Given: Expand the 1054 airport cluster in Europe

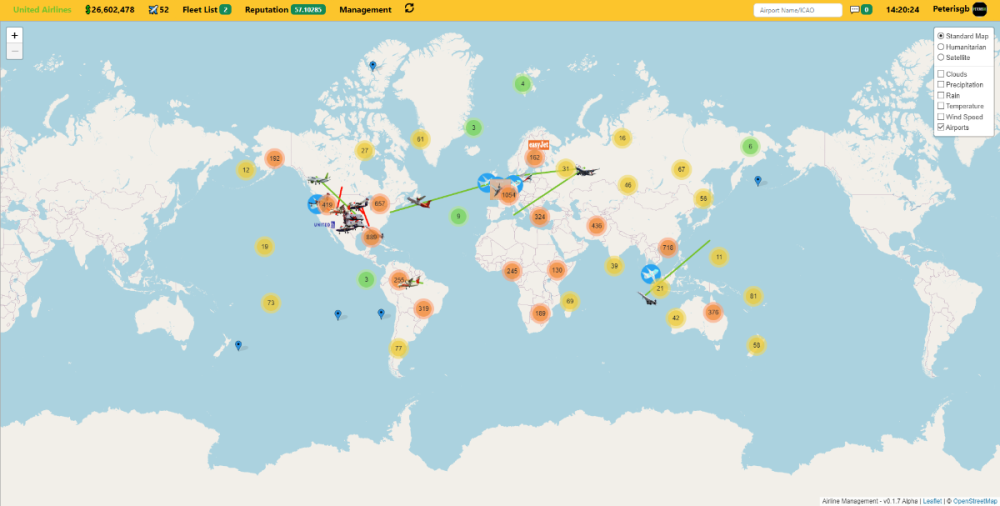Looking at the screenshot, I should click(509, 195).
